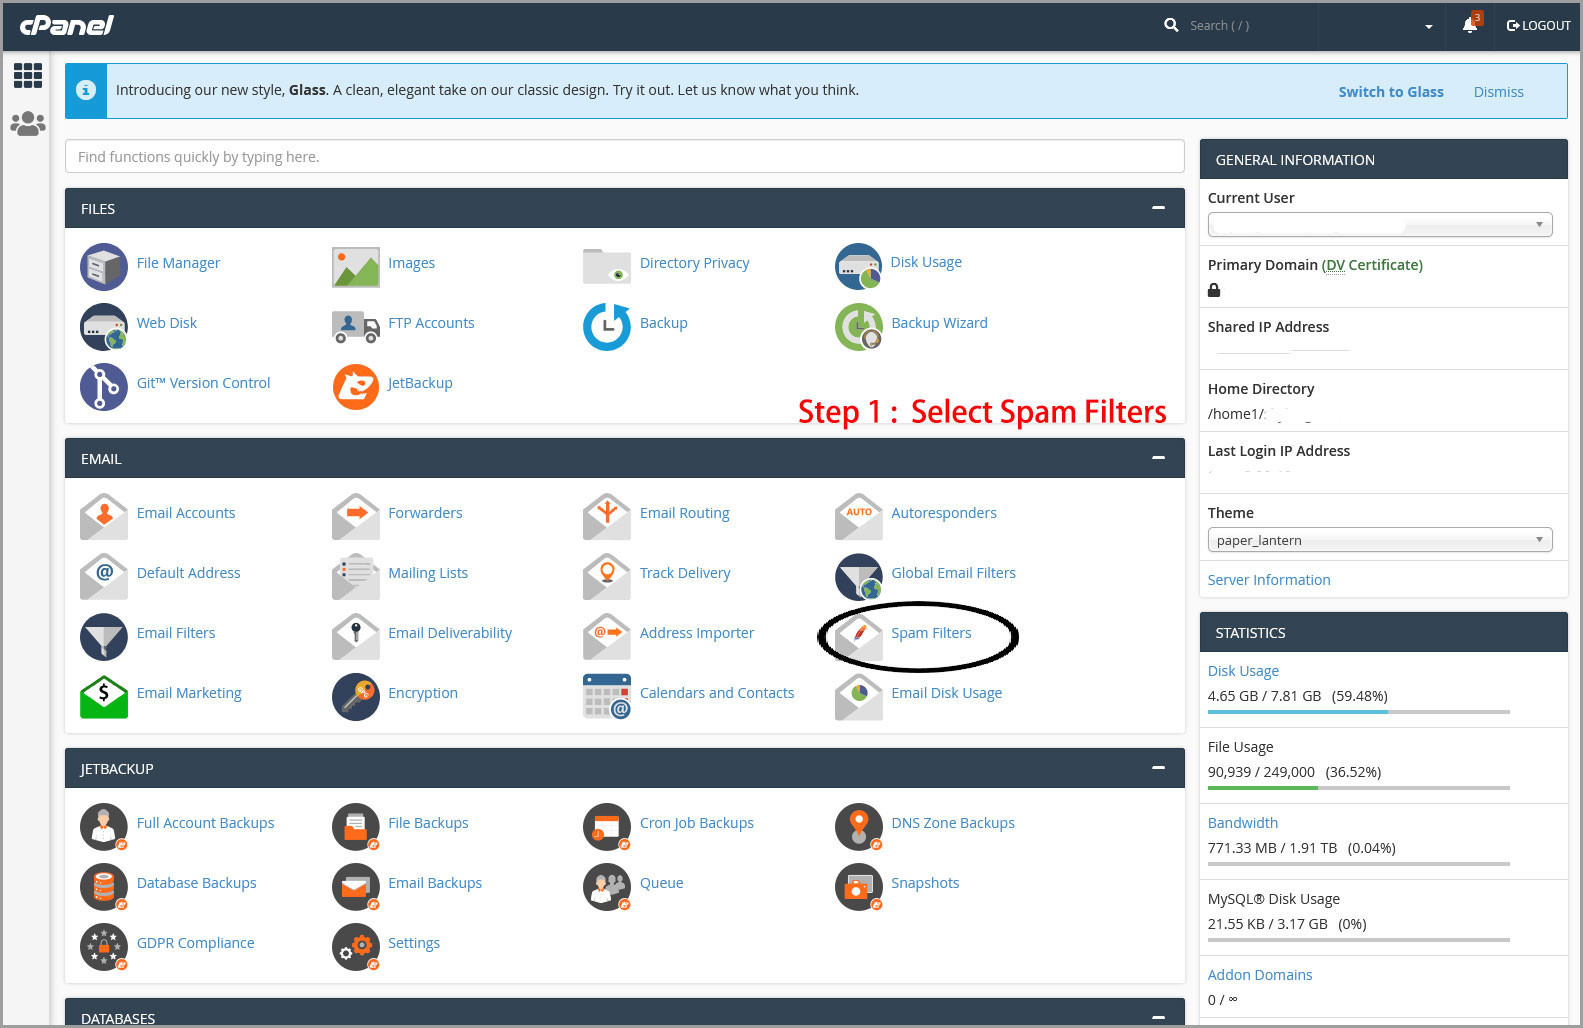Open the user account dropdown arrow in header
The image size is (1583, 1028).
pos(1429,26)
